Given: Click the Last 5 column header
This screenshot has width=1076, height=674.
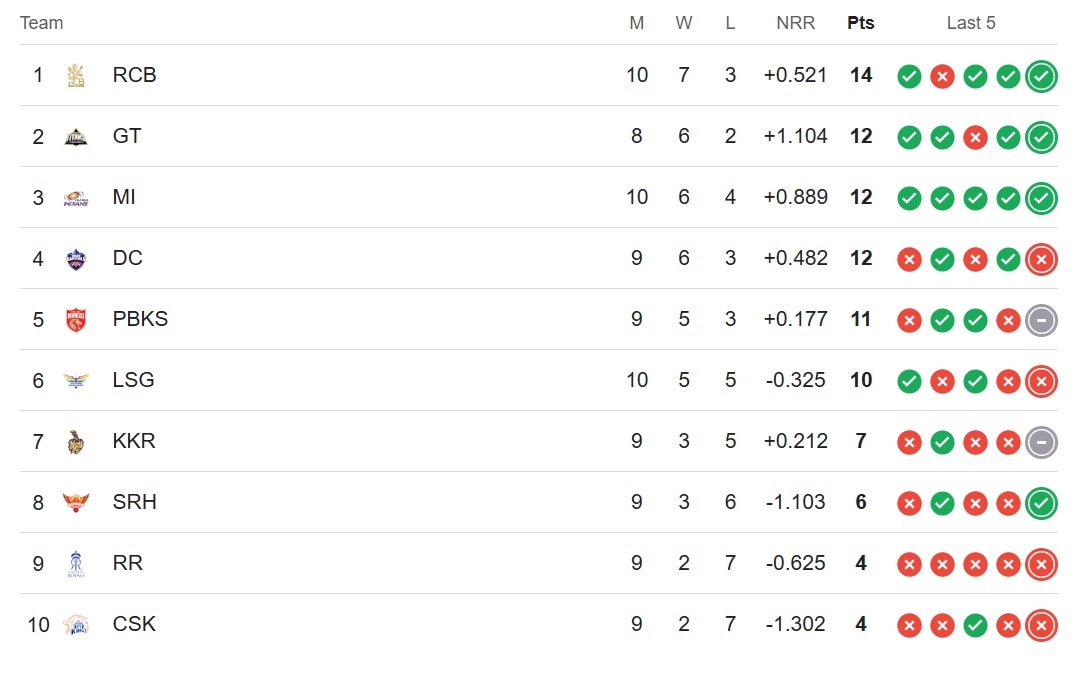Looking at the screenshot, I should click(x=970, y=23).
